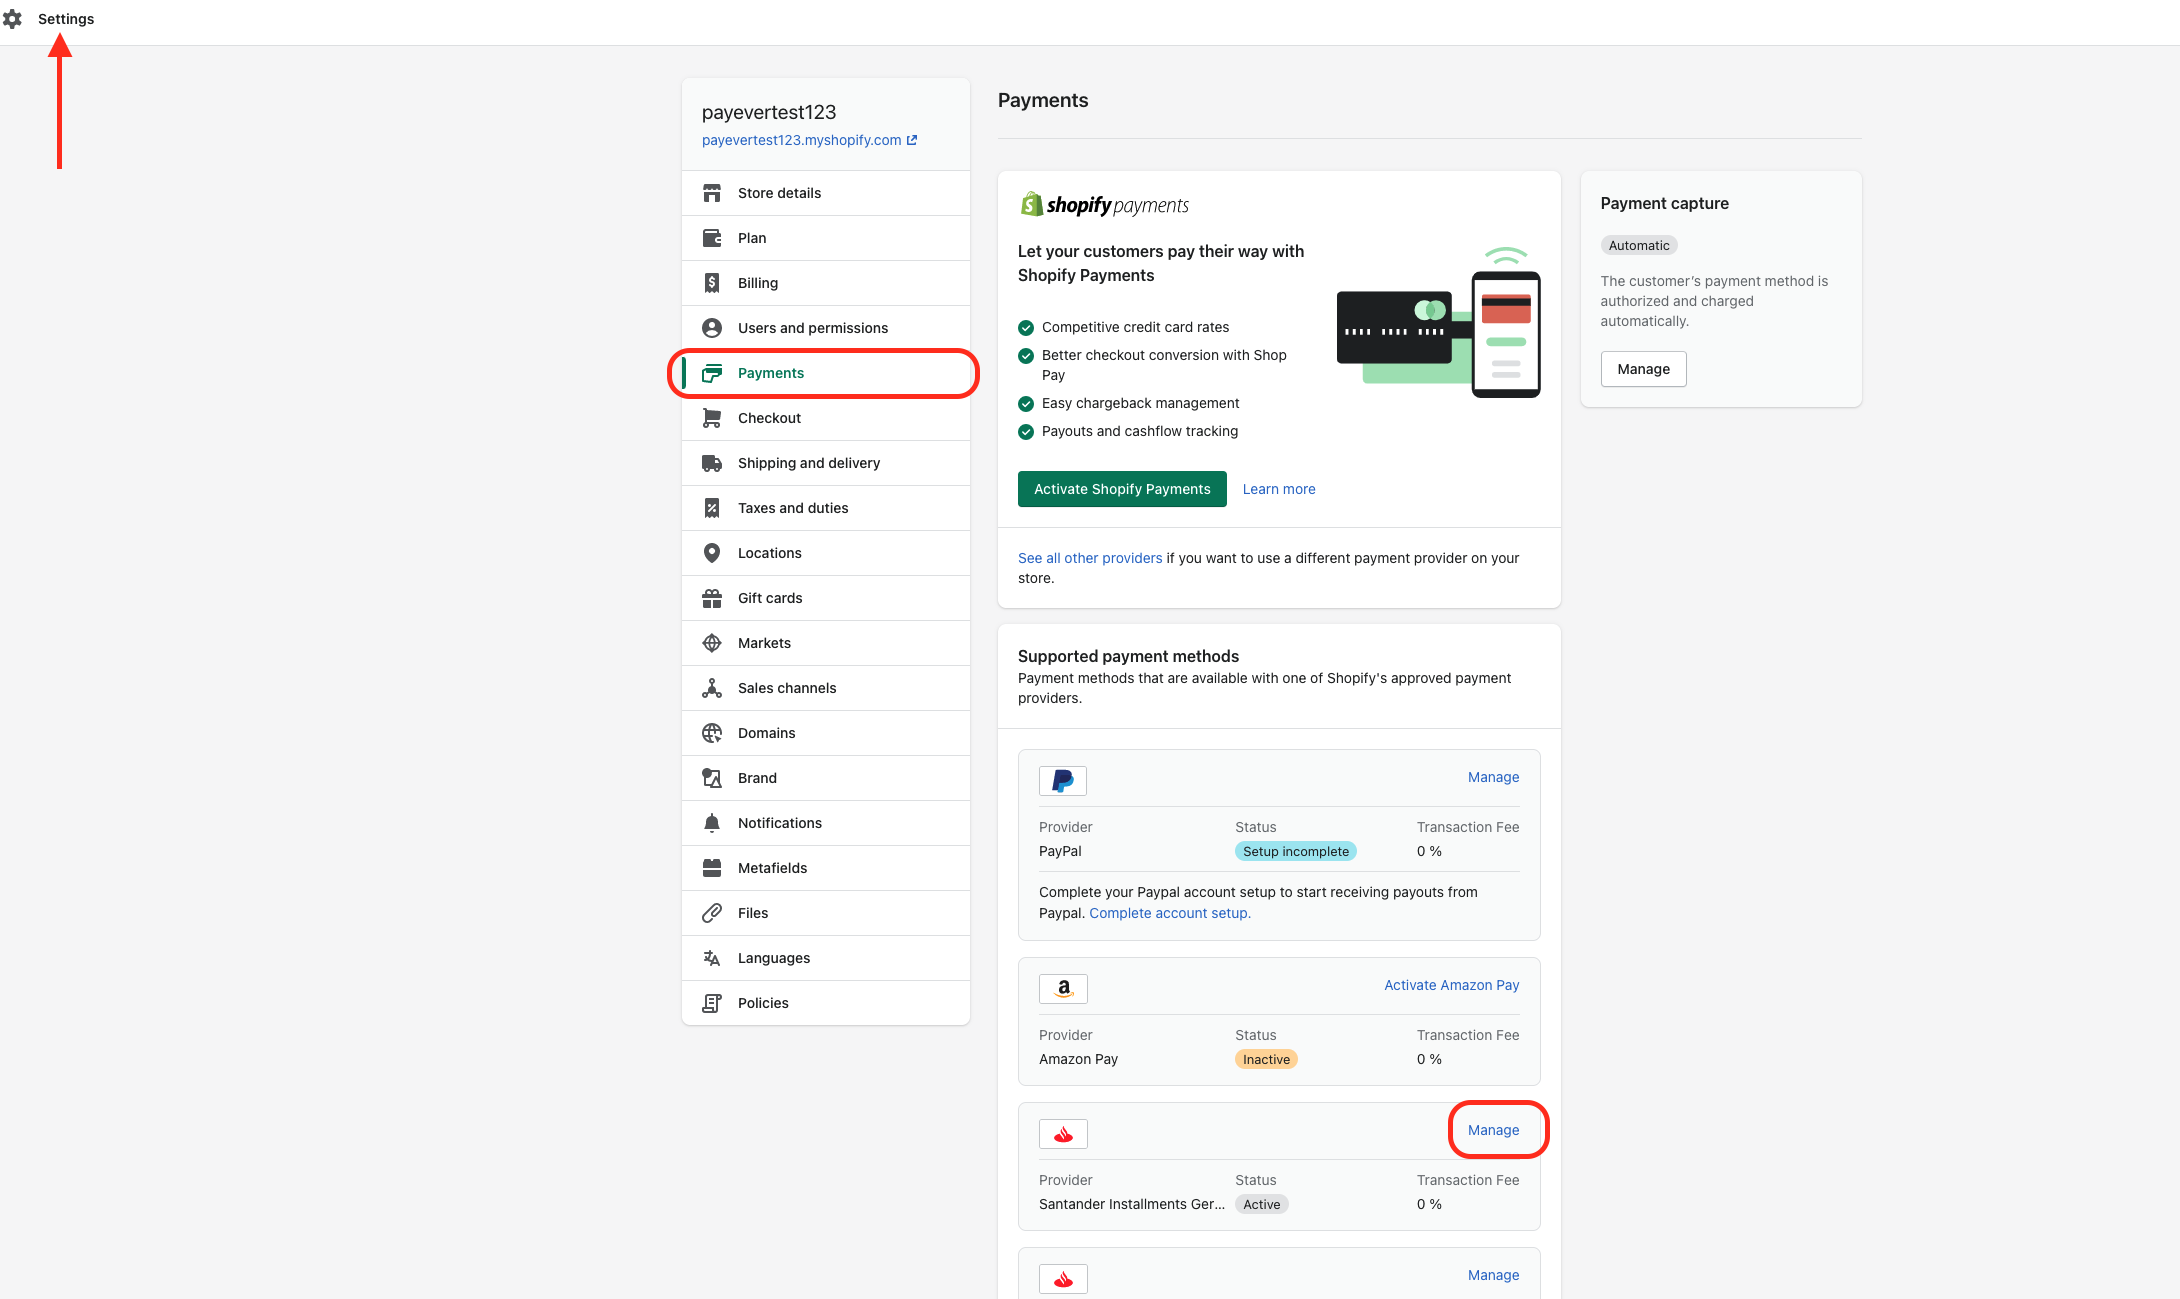Click the Payments card icon in sidebar
Viewport: 2180px width, 1299px height.
coord(712,373)
